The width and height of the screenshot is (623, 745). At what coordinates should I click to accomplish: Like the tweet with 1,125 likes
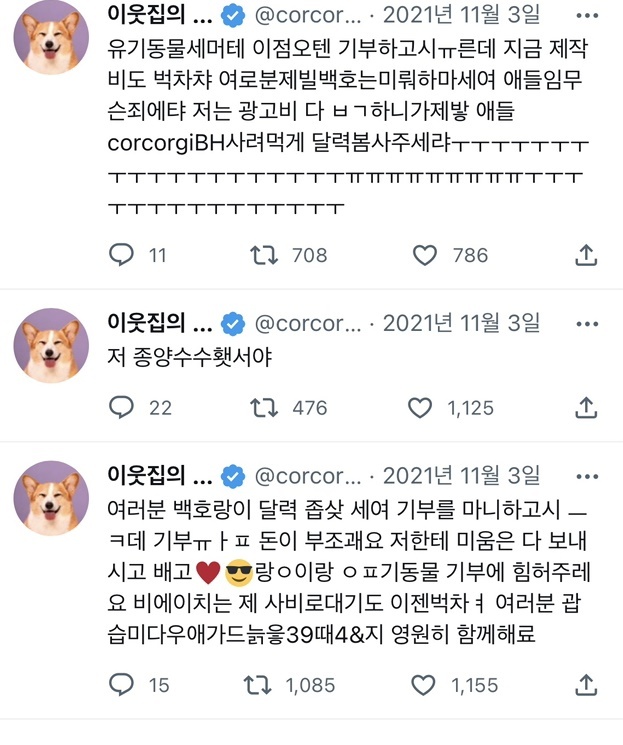coord(418,407)
